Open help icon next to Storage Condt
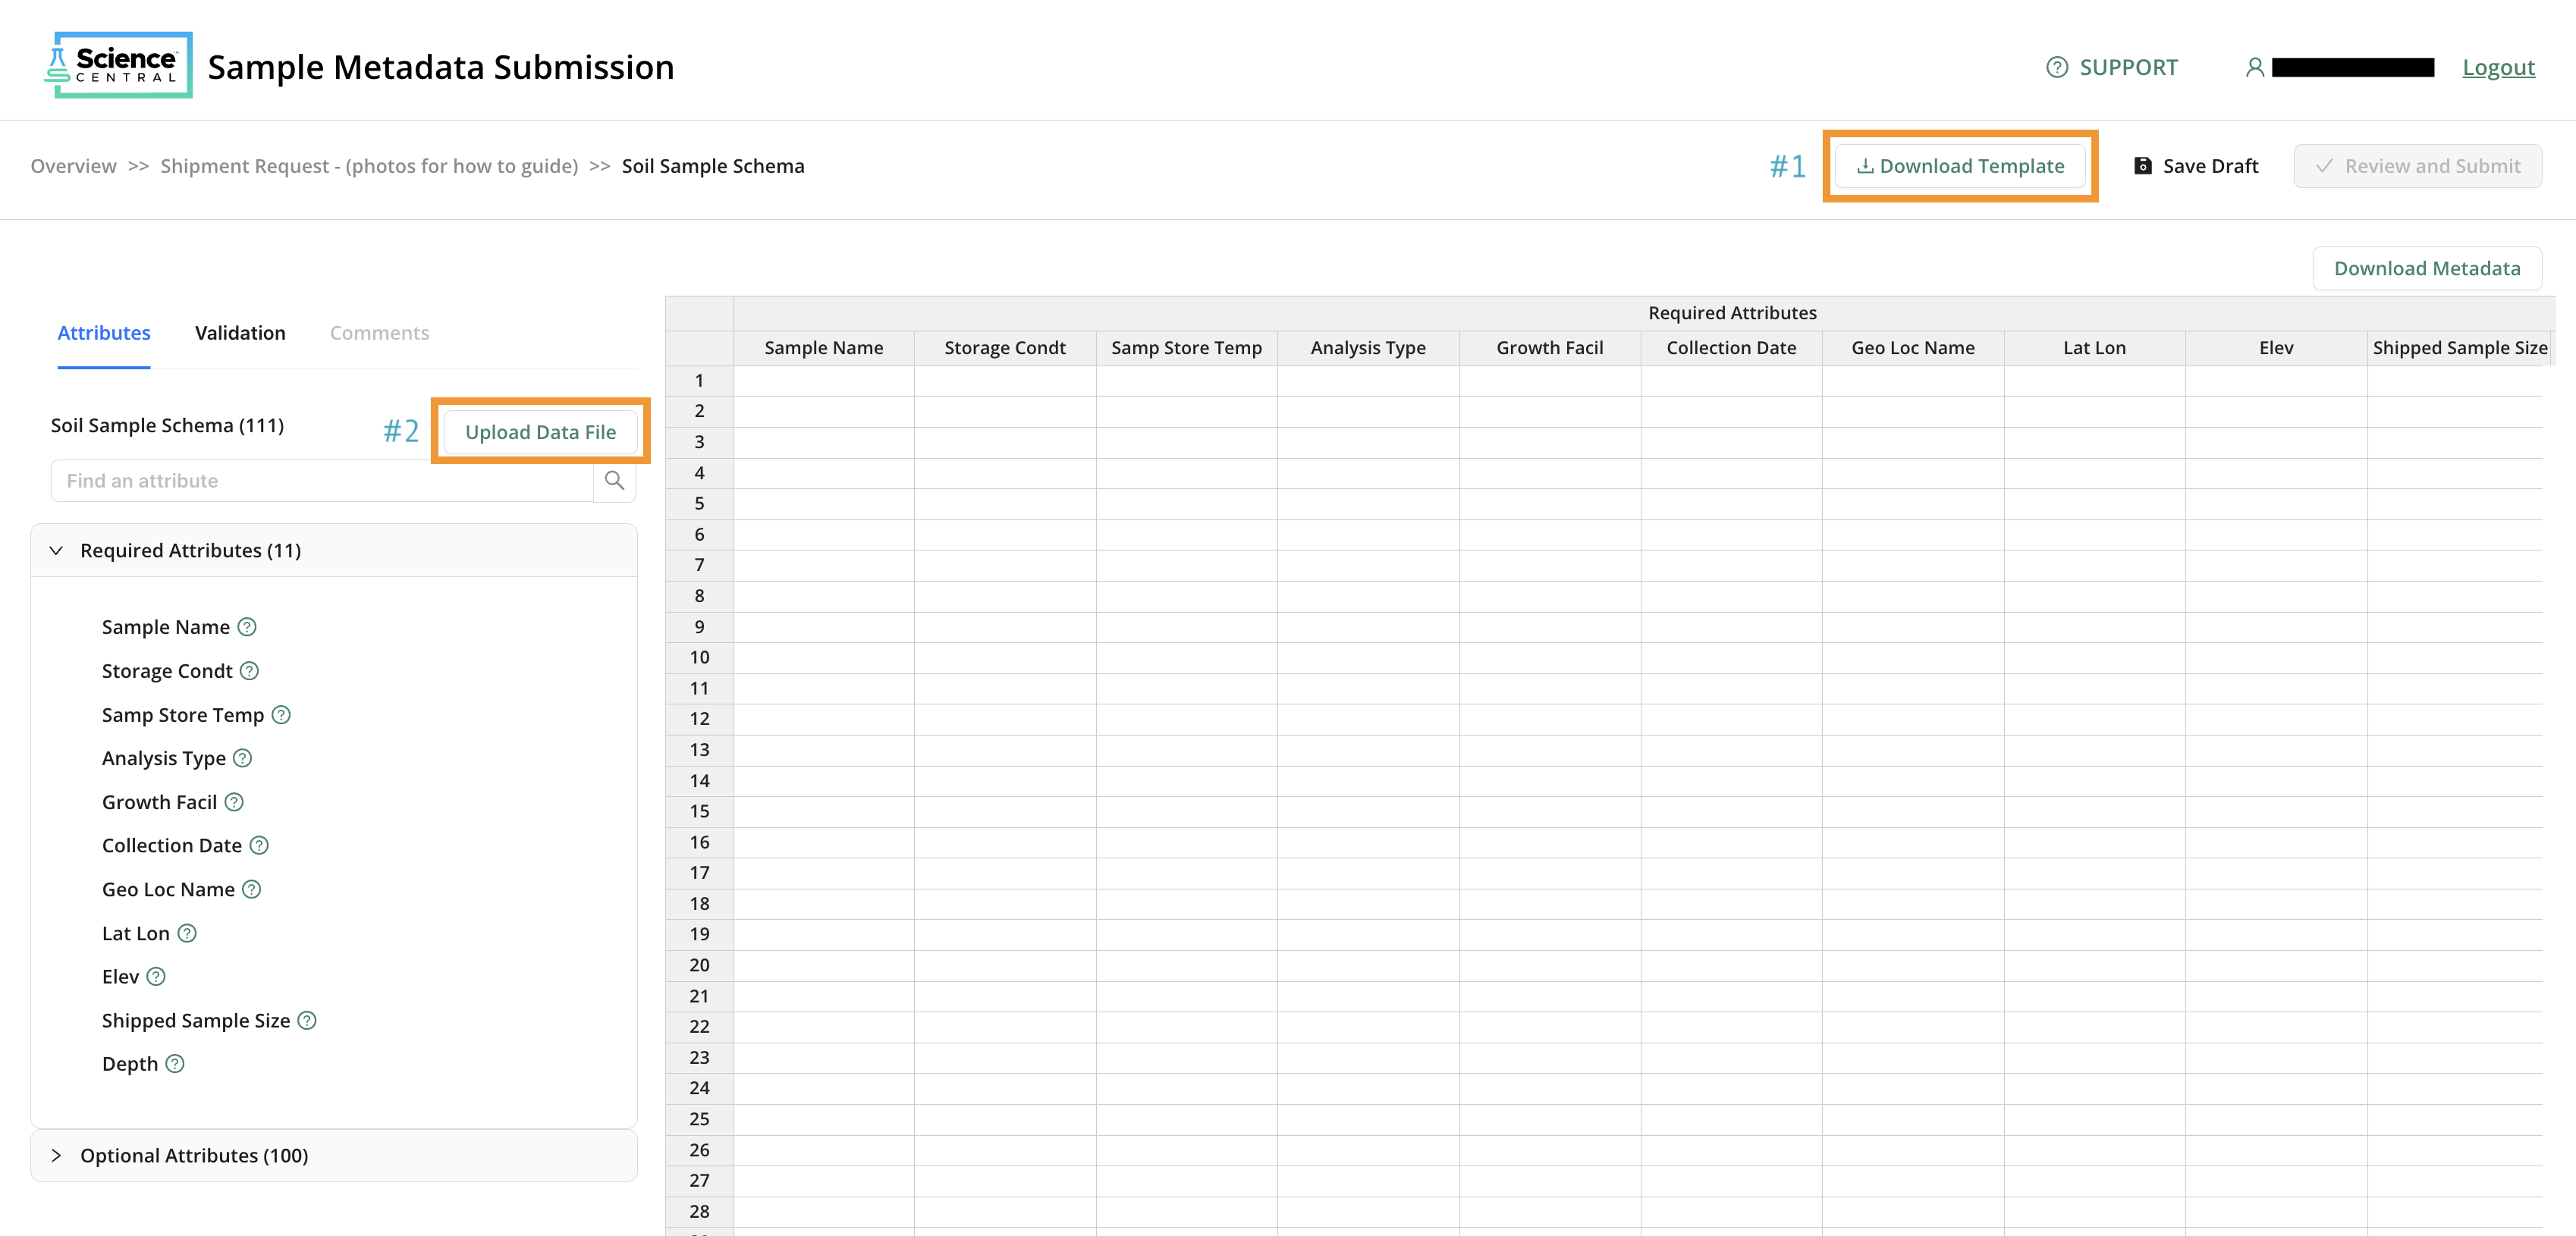 [x=249, y=671]
